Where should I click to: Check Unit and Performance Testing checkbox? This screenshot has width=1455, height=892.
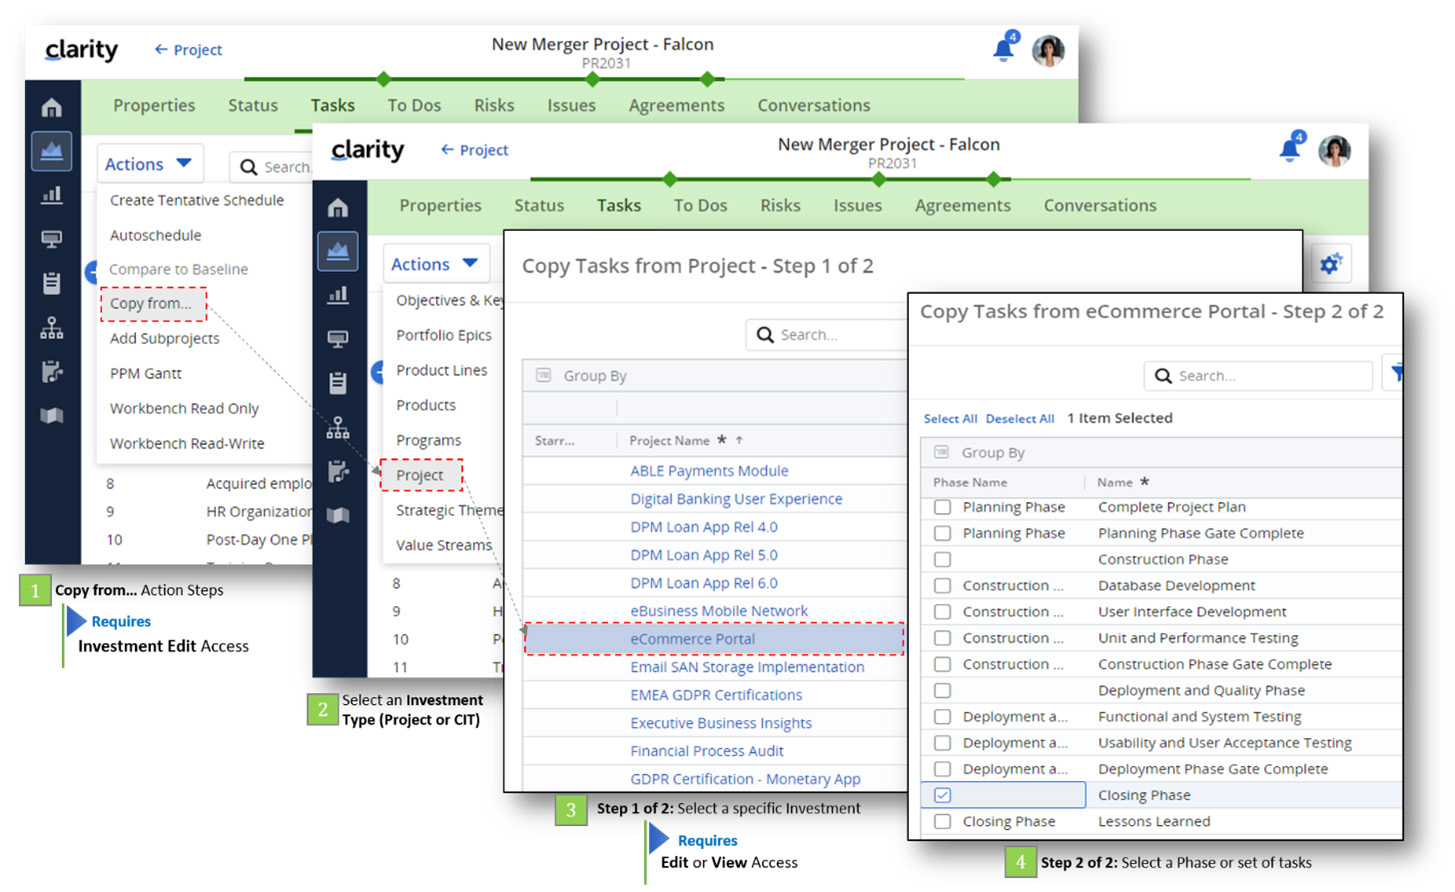(942, 638)
